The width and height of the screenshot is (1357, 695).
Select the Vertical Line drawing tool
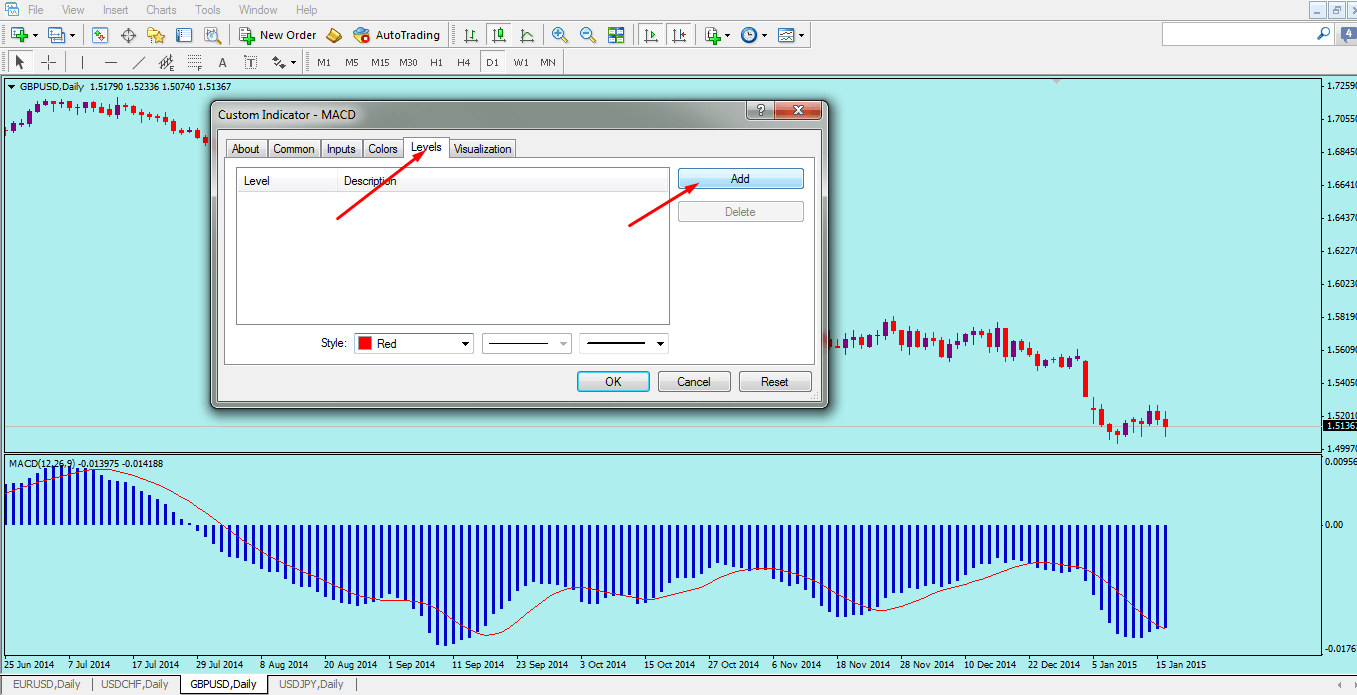pos(82,62)
